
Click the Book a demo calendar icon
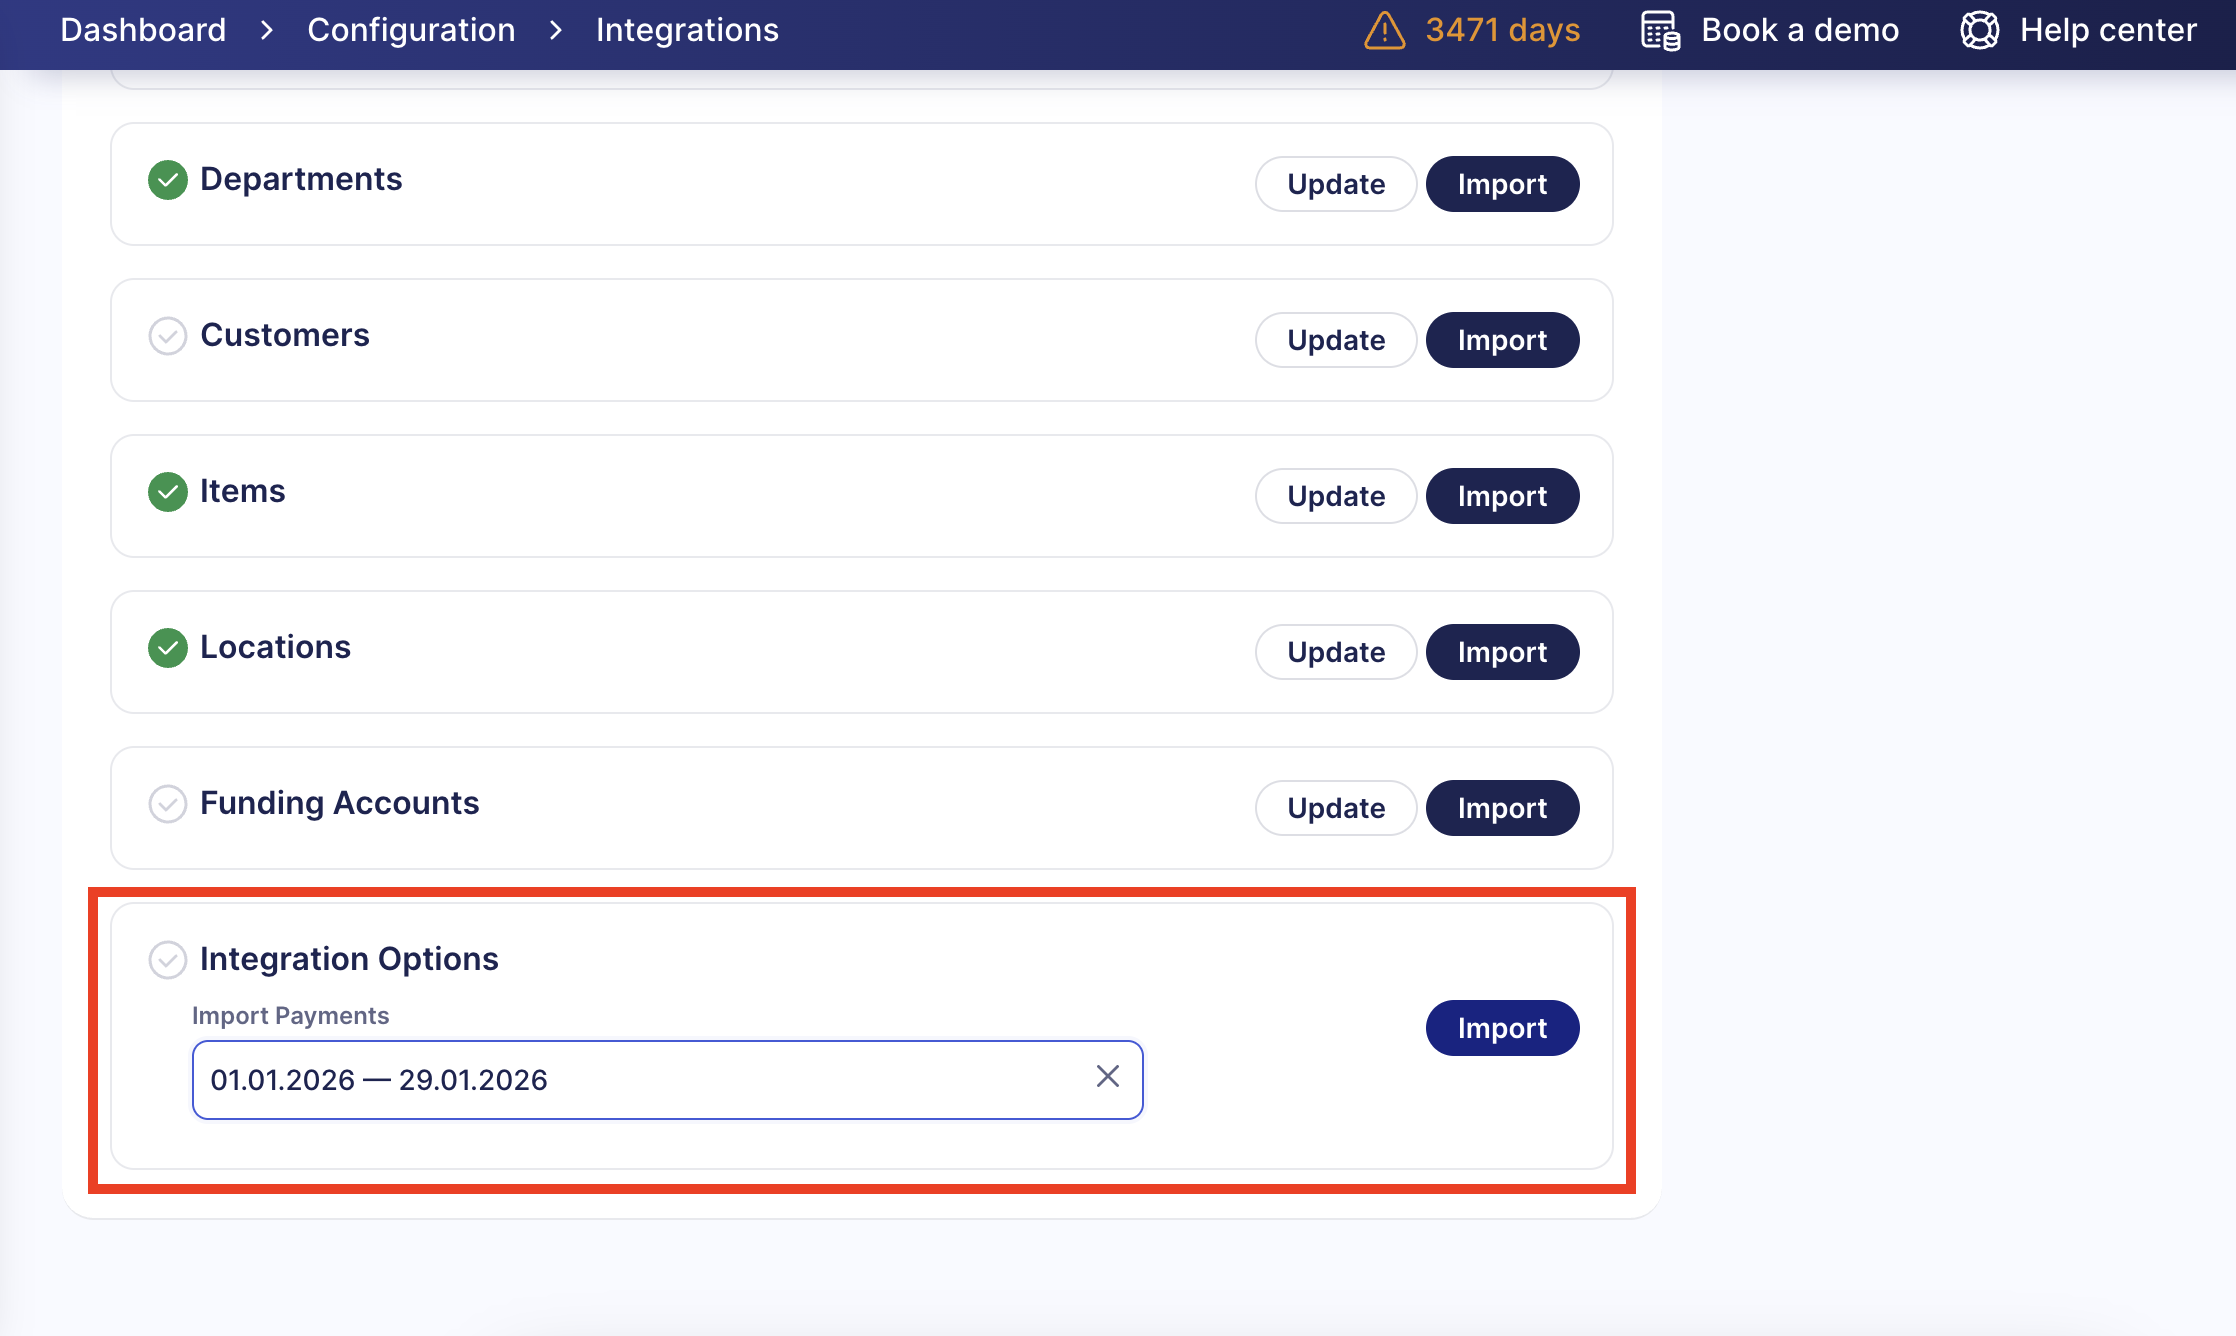click(1660, 31)
